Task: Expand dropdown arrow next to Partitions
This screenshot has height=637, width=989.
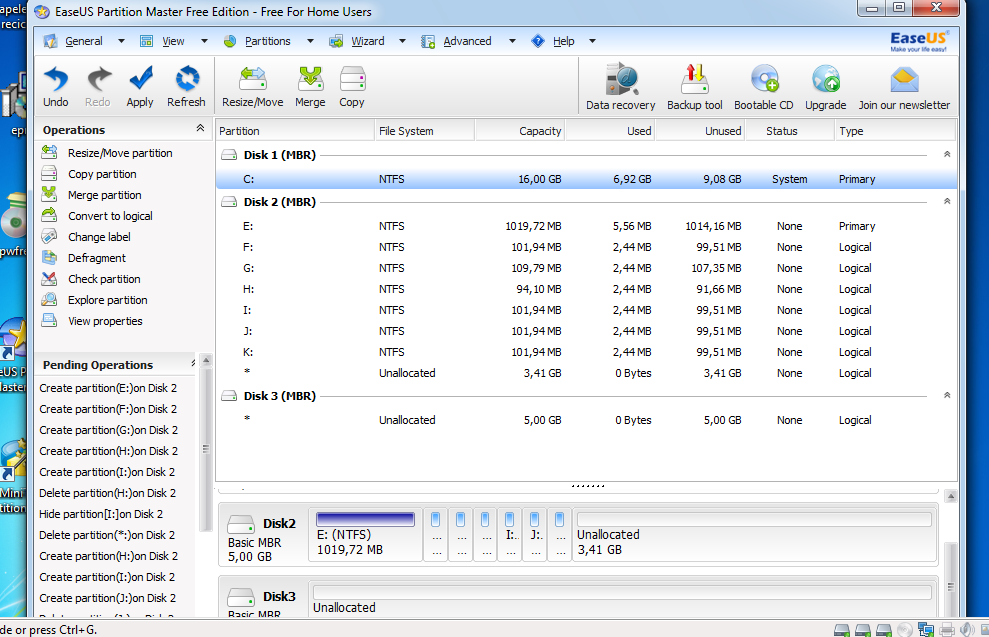Action: 310,41
